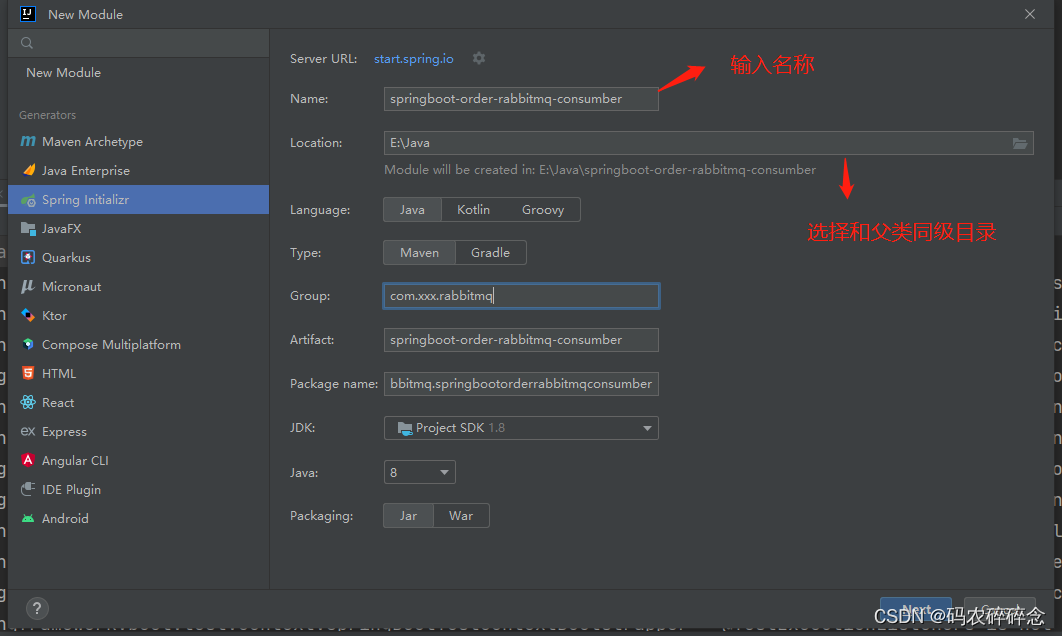This screenshot has height=636, width=1062.
Task: Select Ktor in generators list
Action: [x=138, y=316]
